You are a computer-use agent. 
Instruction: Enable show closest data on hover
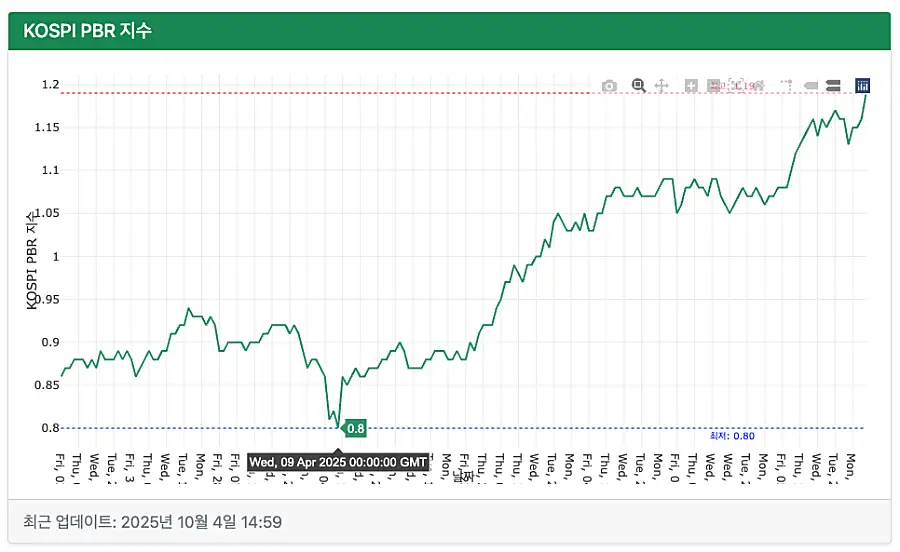tap(811, 86)
